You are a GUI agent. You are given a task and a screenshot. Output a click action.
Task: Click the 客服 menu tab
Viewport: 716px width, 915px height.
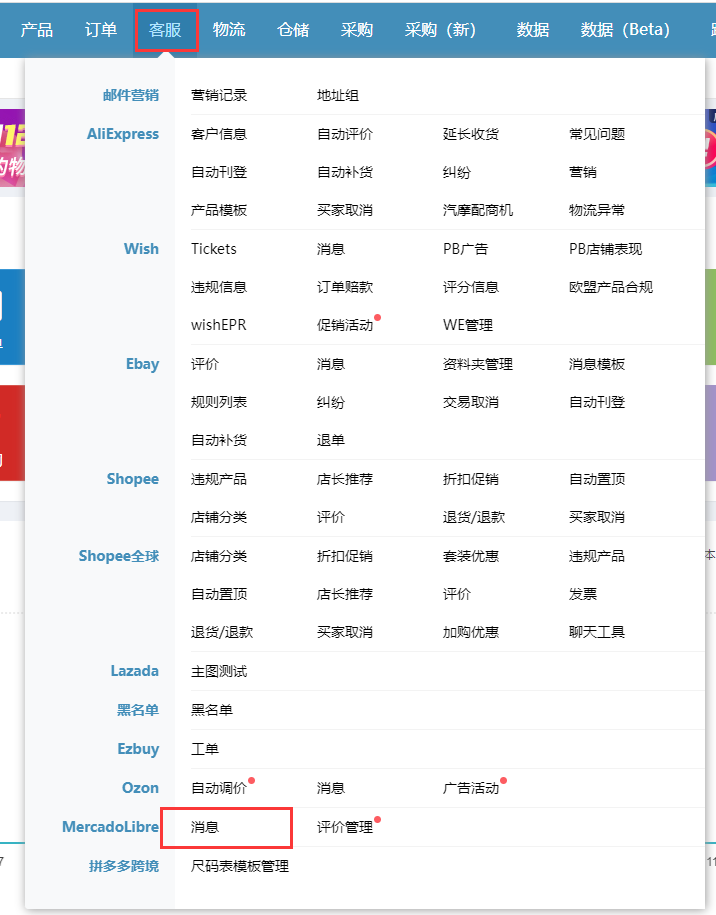[x=165, y=30]
